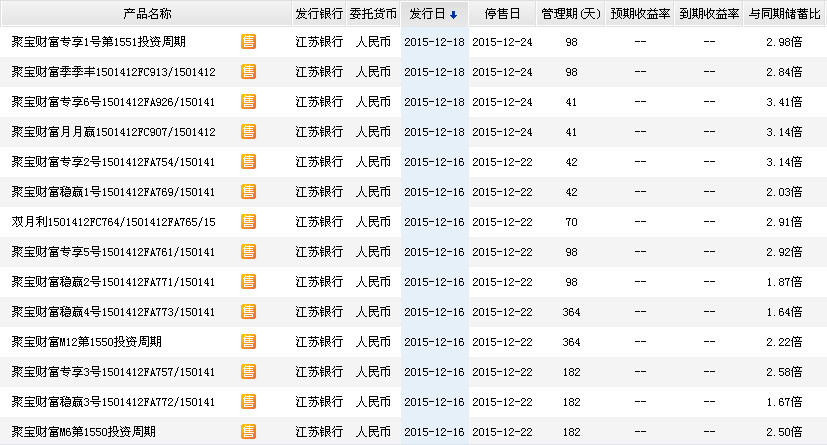Open product 聚宝财富稳赢4号1501412FA773/150141

(113, 312)
